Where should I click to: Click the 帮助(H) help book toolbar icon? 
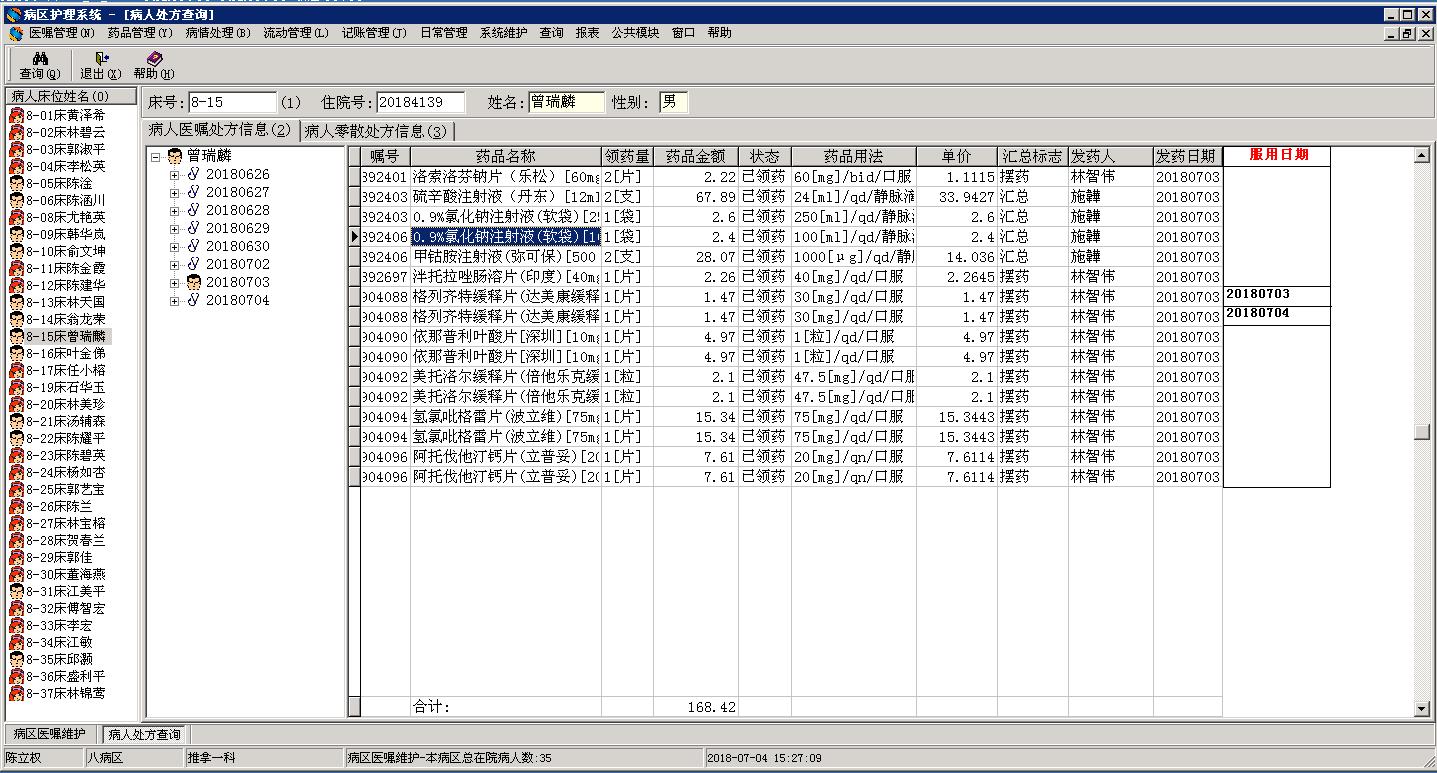(x=153, y=59)
